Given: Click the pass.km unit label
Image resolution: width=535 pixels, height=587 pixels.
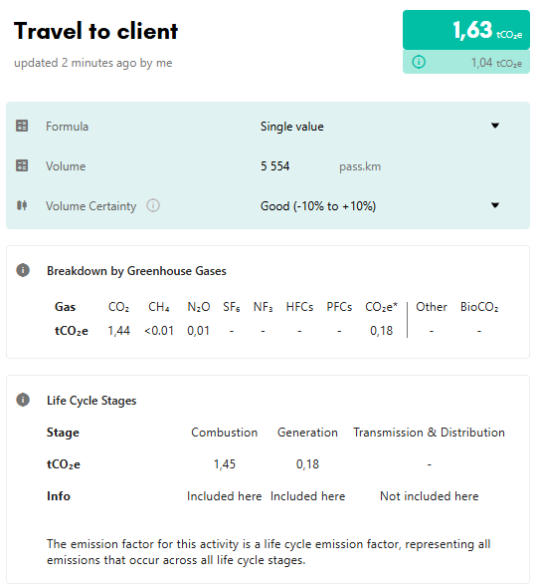Looking at the screenshot, I should [x=360, y=167].
